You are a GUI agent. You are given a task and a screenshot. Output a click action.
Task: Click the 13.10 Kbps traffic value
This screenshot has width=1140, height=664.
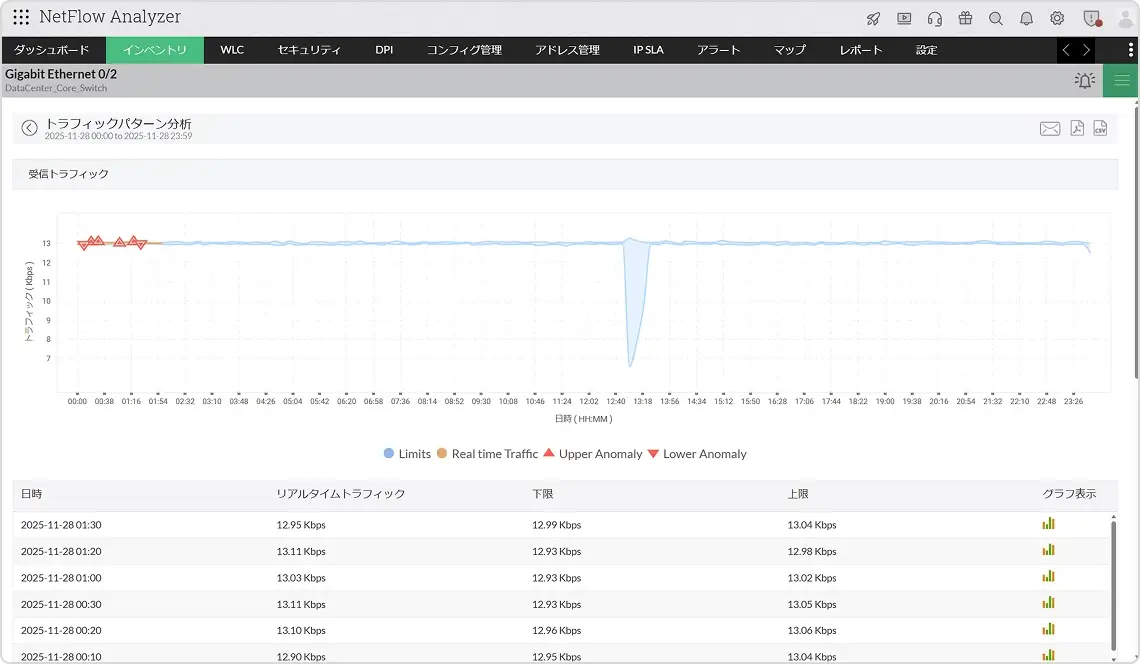[301, 631]
